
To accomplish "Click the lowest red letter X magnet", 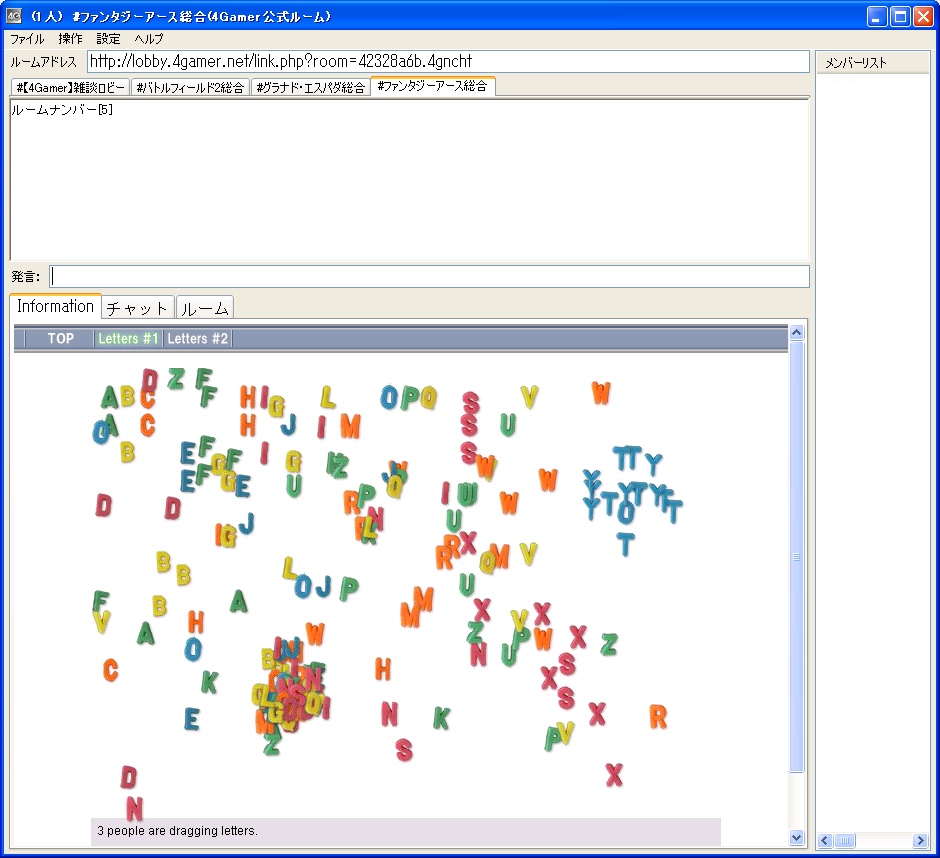I will pos(614,775).
